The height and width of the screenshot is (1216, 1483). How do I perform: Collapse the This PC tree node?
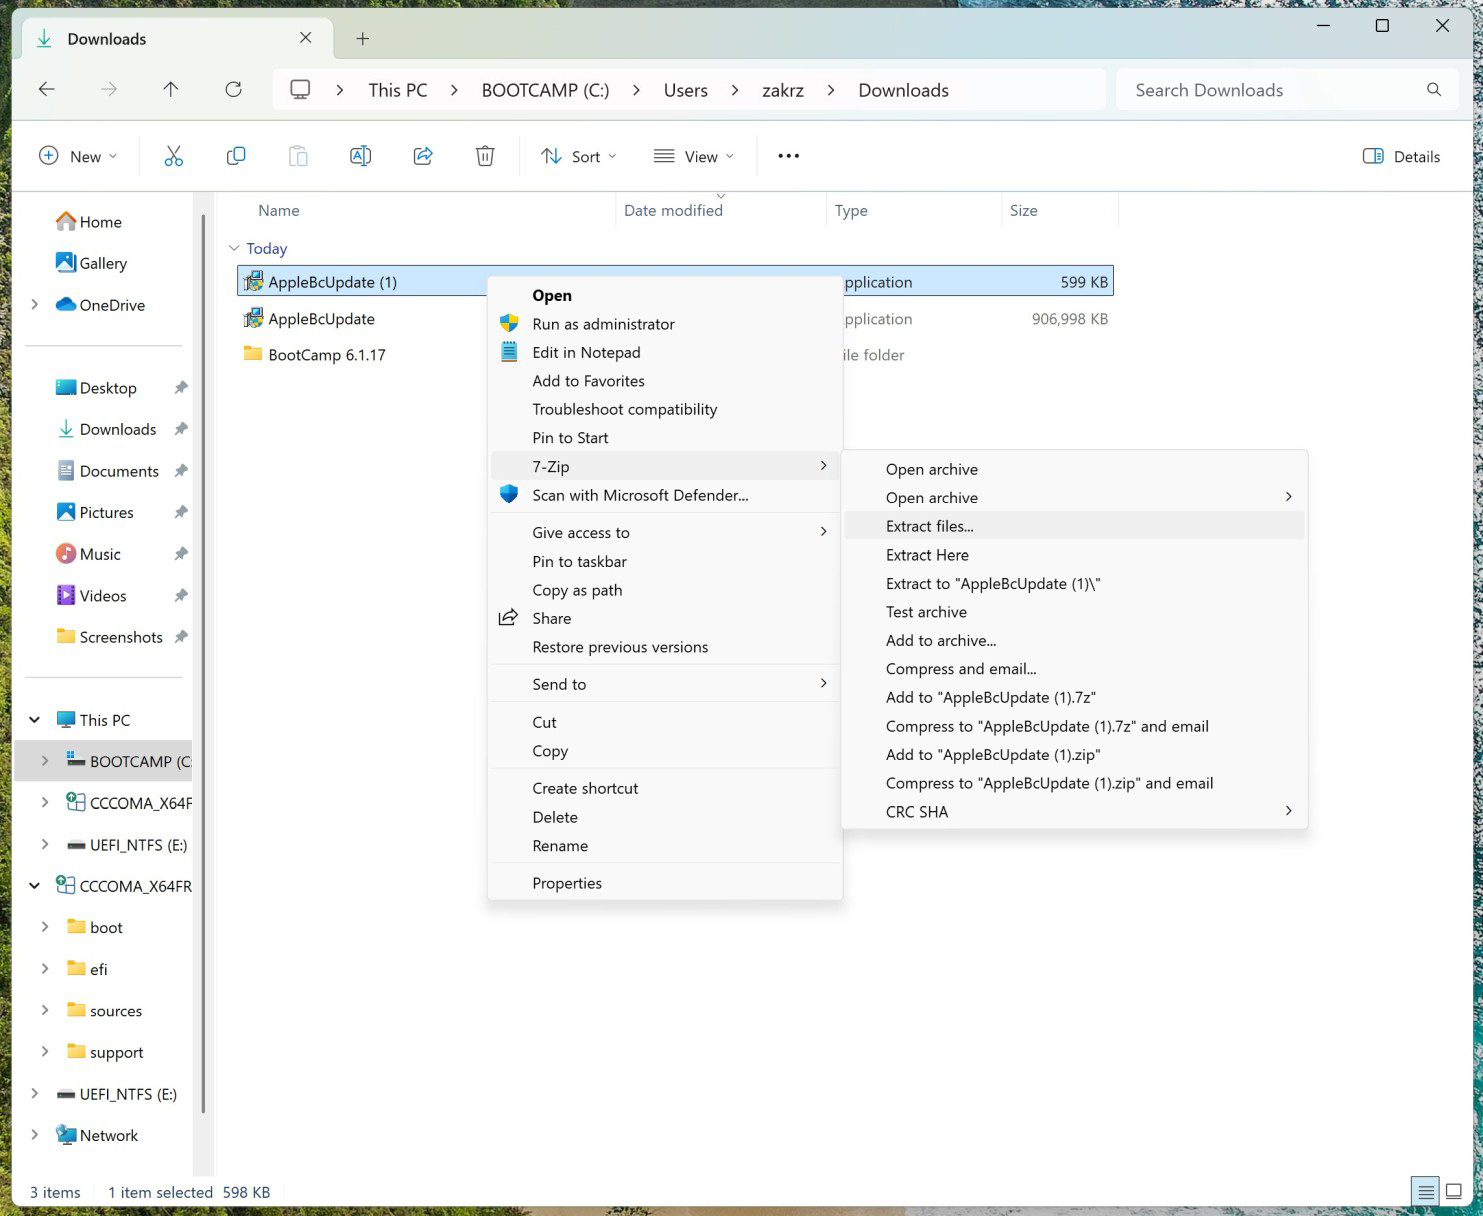pos(35,720)
